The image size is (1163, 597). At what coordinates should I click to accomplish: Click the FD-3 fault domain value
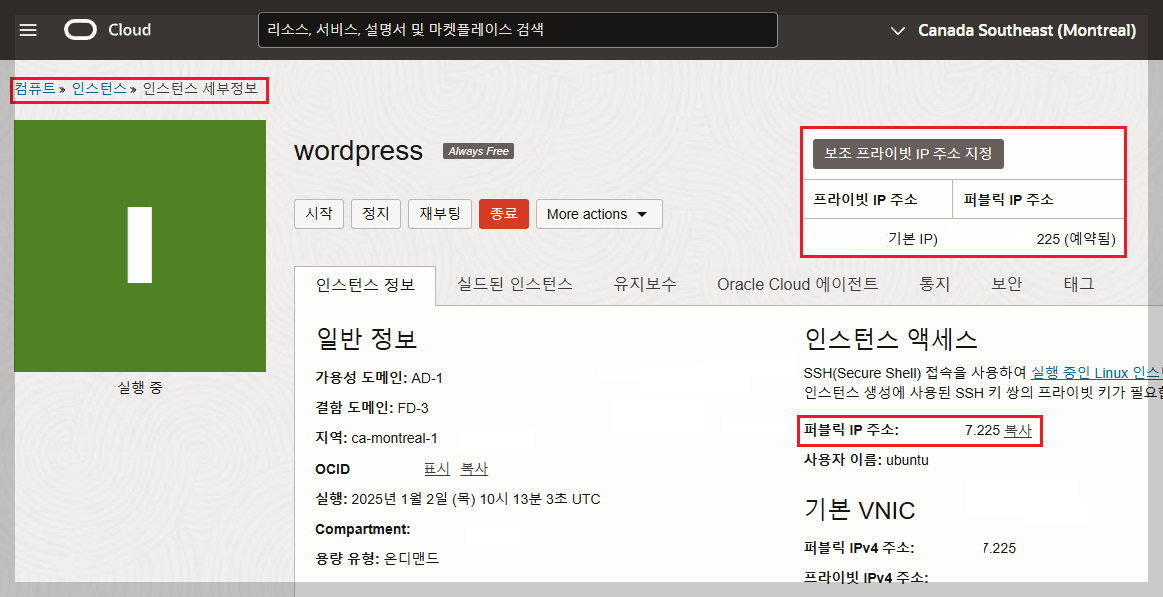point(413,409)
